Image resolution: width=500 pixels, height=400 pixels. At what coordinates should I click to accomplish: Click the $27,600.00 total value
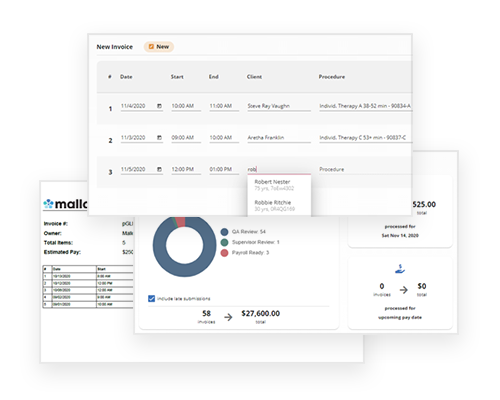pyautogui.click(x=261, y=313)
